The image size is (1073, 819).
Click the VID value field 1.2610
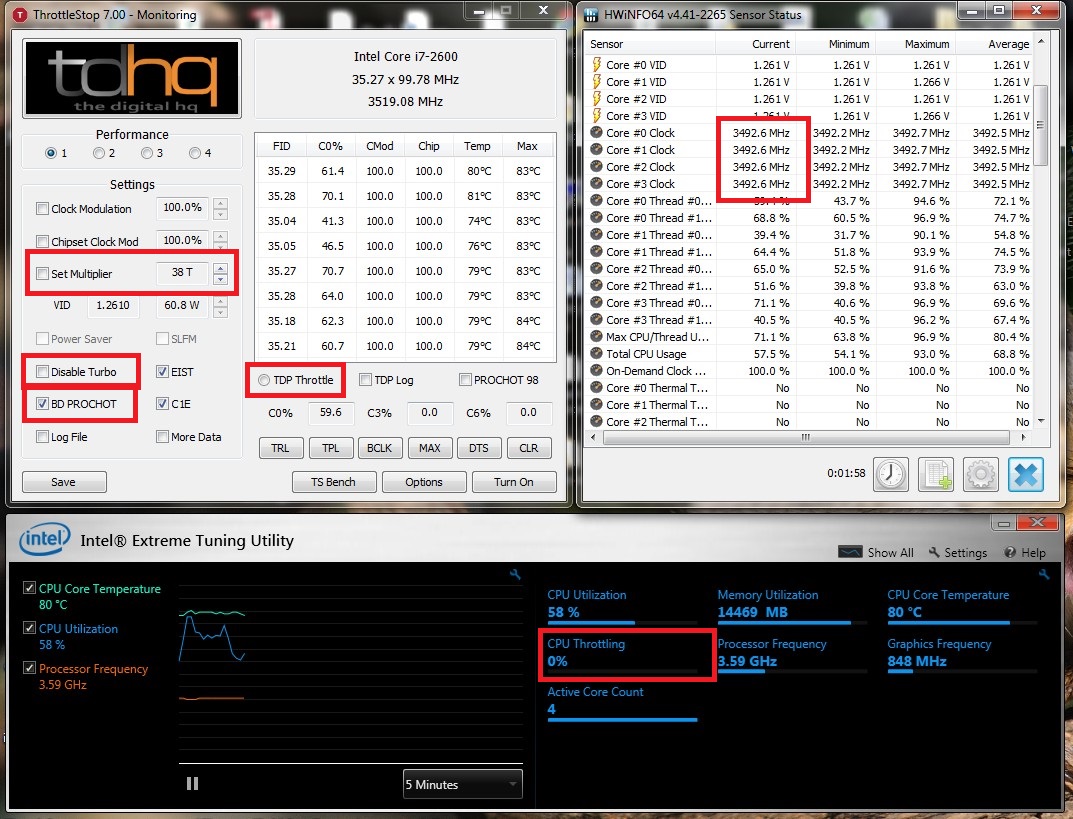tap(113, 305)
